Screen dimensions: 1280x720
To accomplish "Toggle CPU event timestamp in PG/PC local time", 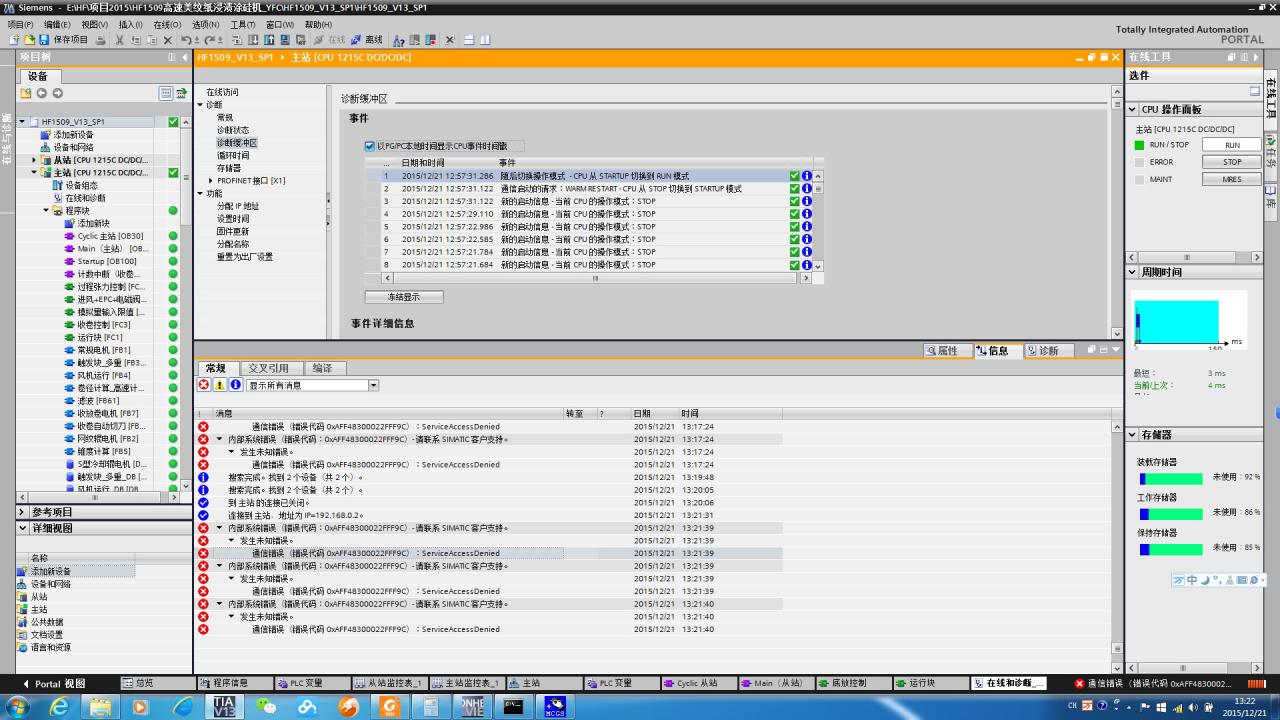I will tap(370, 146).
